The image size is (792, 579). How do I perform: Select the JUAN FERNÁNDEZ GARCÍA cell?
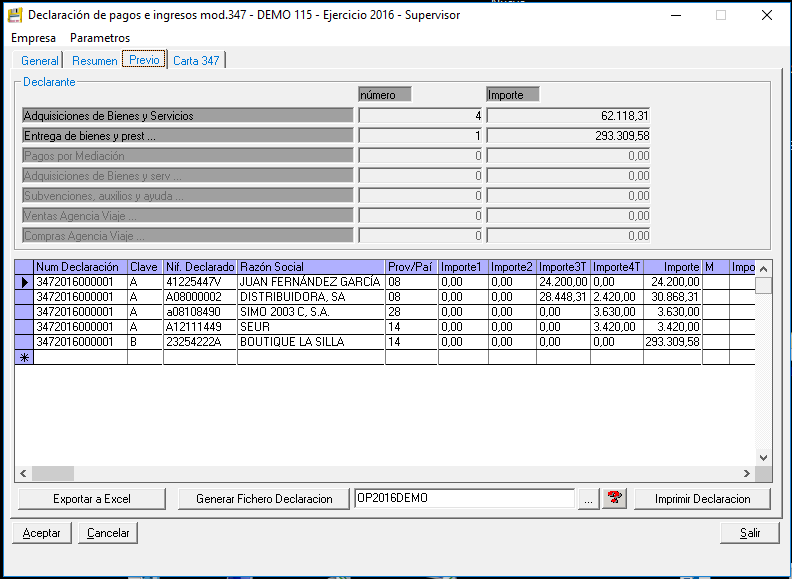tap(311, 281)
